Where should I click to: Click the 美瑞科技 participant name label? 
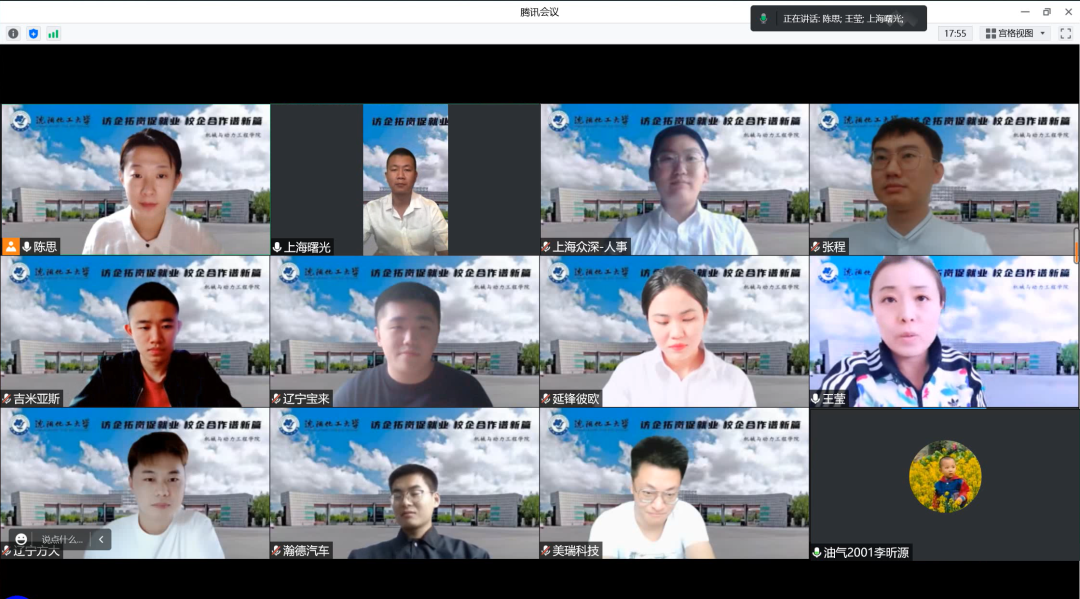[x=575, y=551]
